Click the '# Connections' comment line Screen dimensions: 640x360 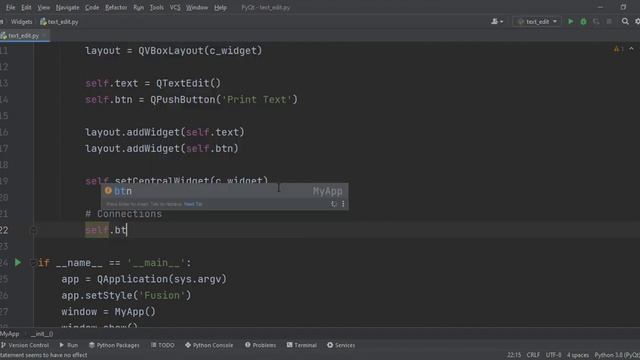click(123, 214)
